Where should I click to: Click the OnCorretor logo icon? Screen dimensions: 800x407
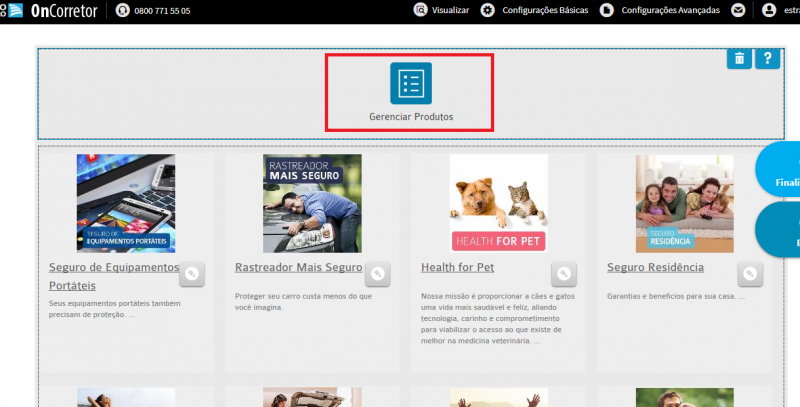click(12, 10)
